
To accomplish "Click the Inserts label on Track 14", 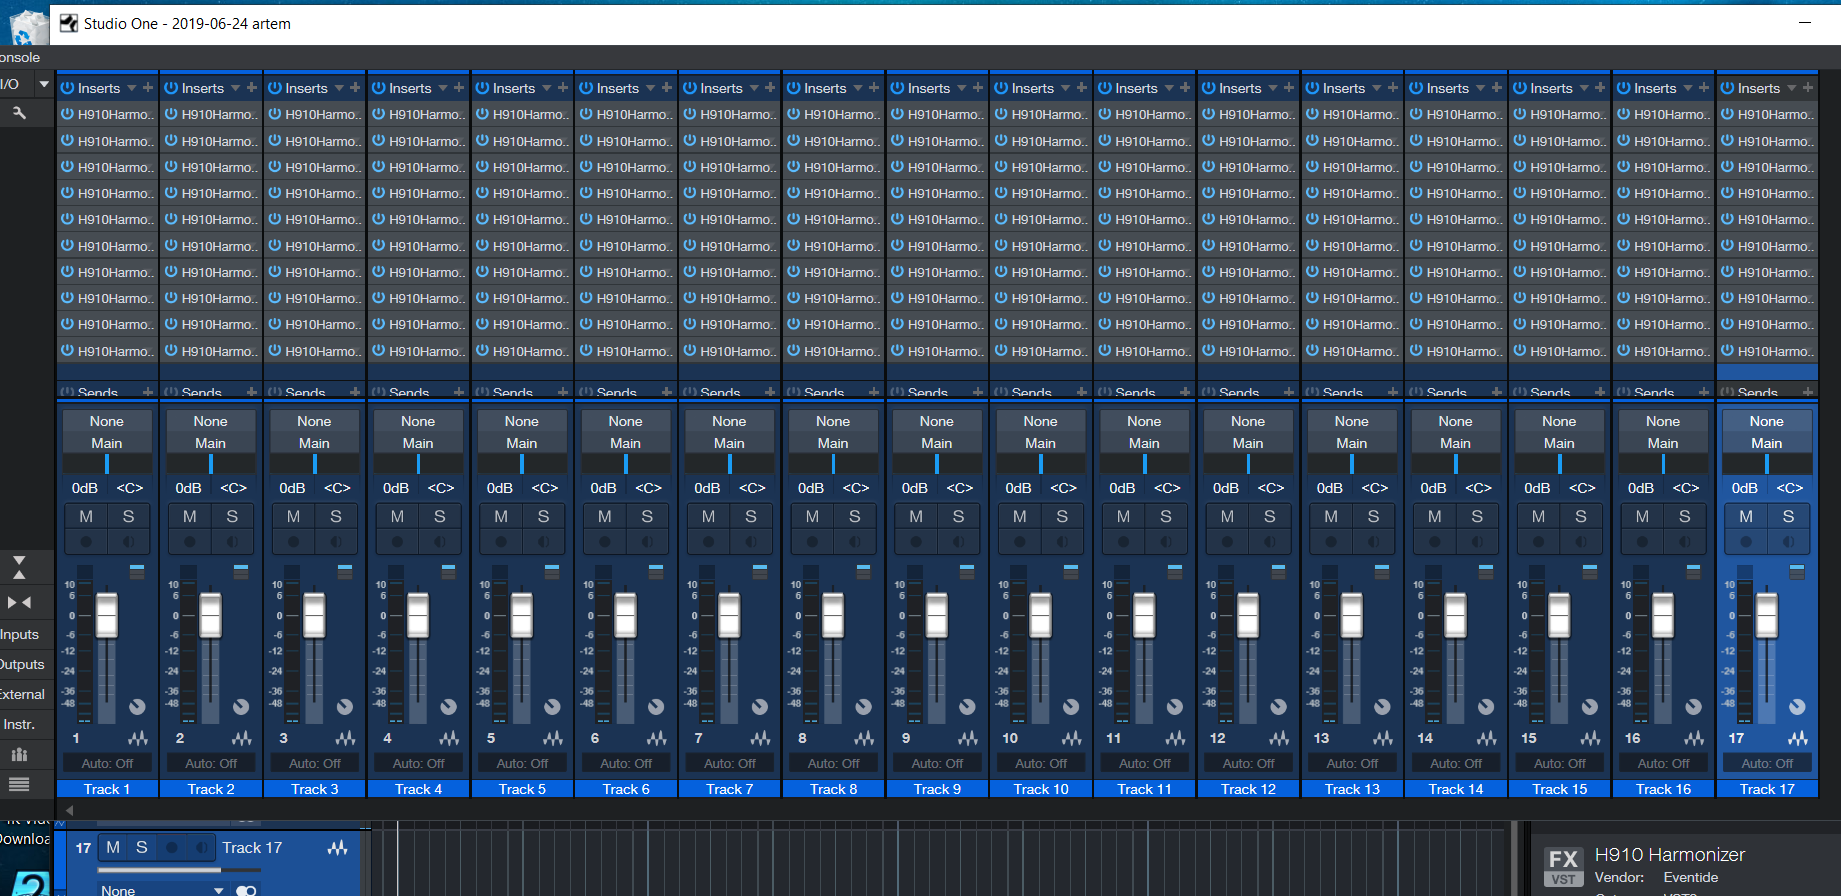I will point(1448,88).
